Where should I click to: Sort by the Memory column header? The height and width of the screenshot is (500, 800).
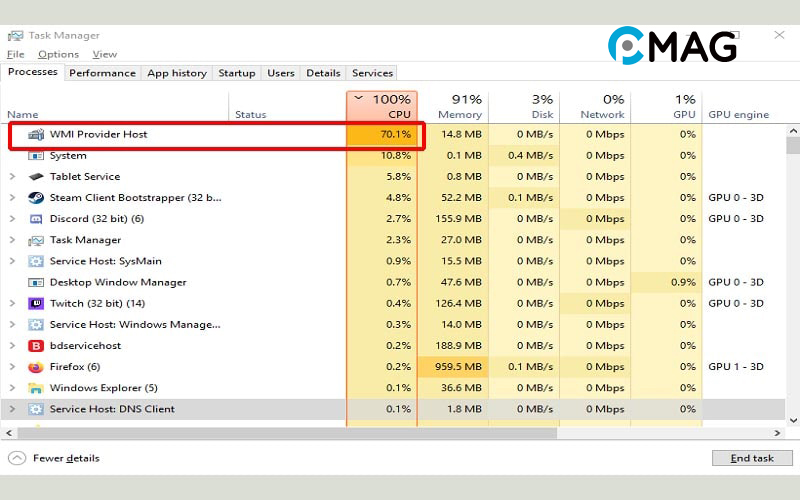click(453, 107)
